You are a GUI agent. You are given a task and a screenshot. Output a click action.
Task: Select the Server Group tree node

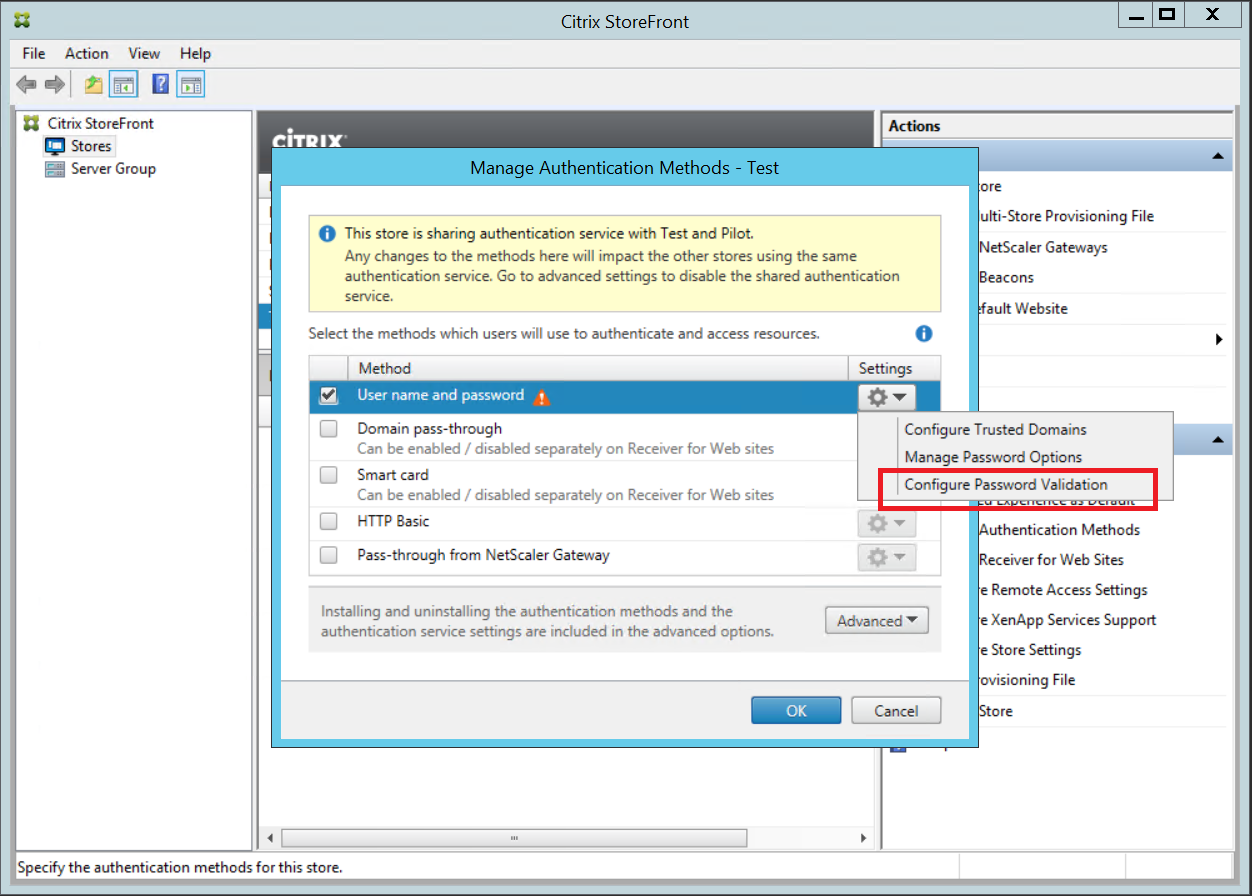click(112, 169)
